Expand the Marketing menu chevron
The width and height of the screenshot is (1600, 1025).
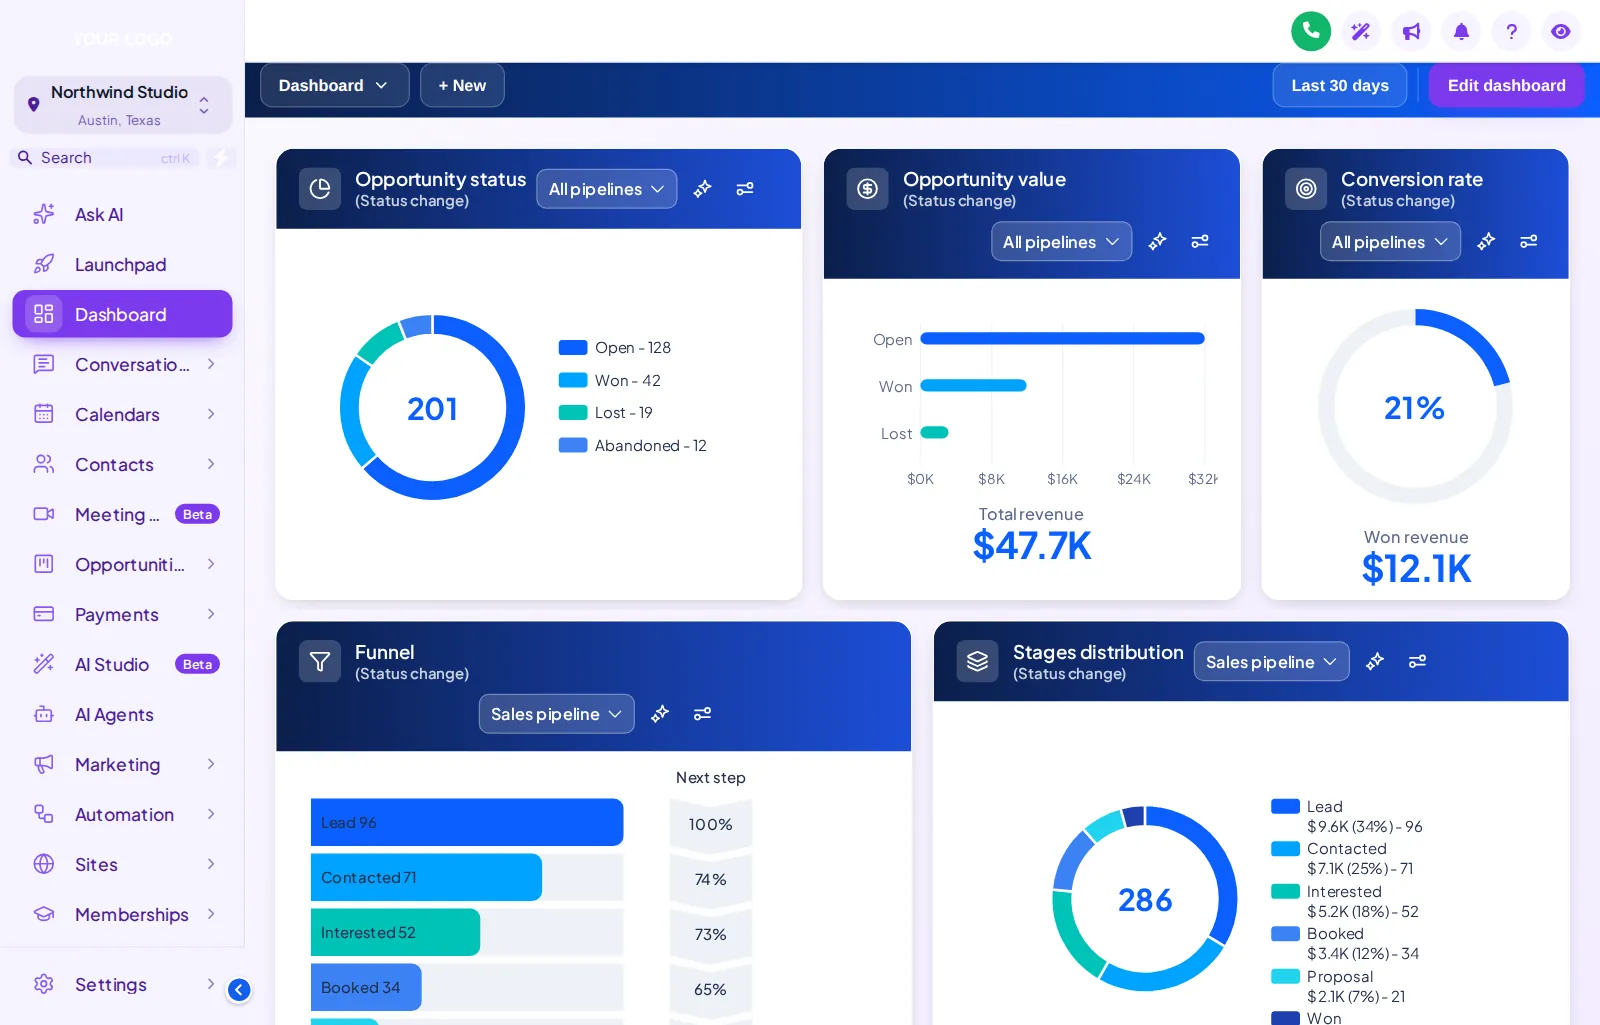(211, 764)
